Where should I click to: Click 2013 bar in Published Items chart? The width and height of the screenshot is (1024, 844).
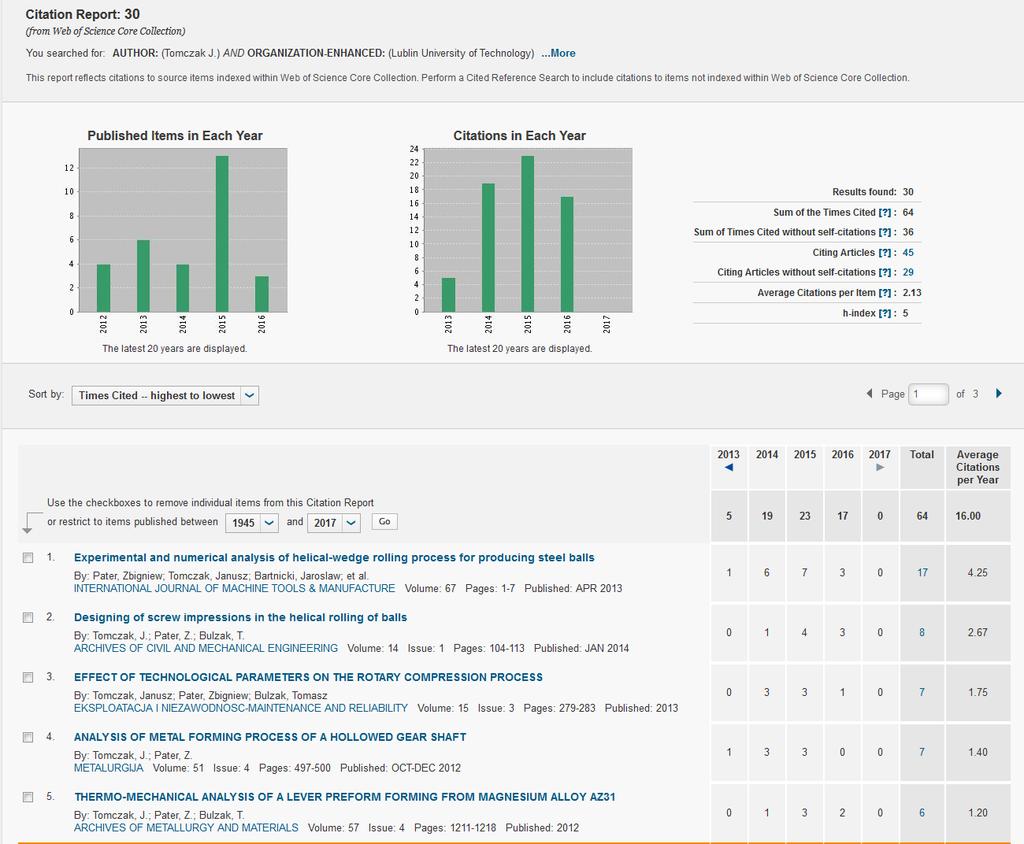click(143, 276)
